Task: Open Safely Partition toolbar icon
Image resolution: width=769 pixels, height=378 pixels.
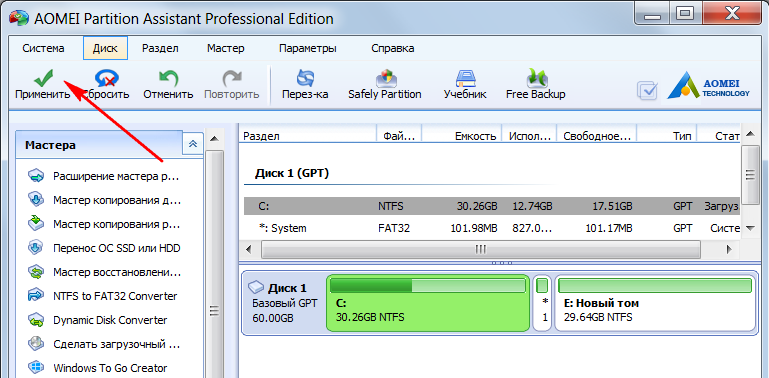Action: [385, 78]
